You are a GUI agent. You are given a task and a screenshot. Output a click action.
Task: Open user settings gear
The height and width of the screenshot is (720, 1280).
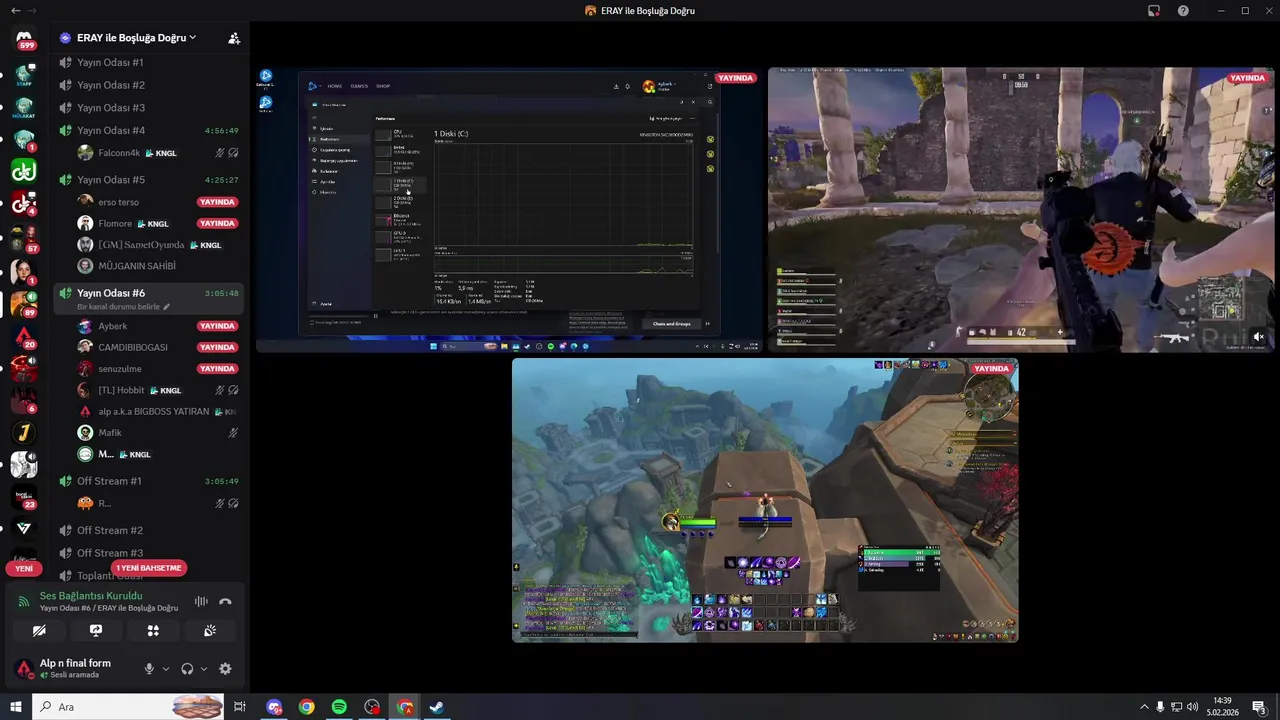click(x=225, y=669)
